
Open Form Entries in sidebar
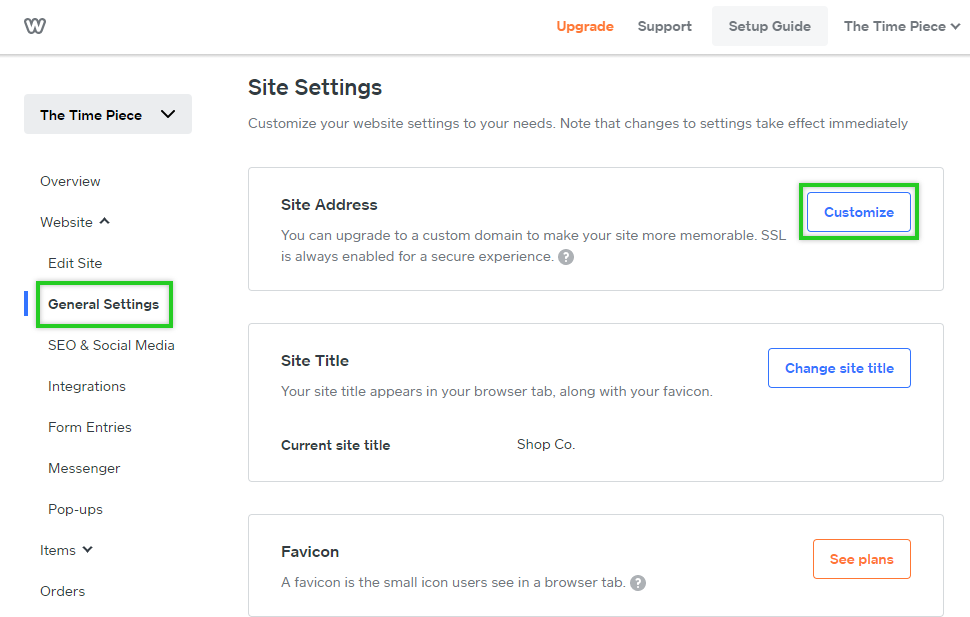(x=90, y=427)
